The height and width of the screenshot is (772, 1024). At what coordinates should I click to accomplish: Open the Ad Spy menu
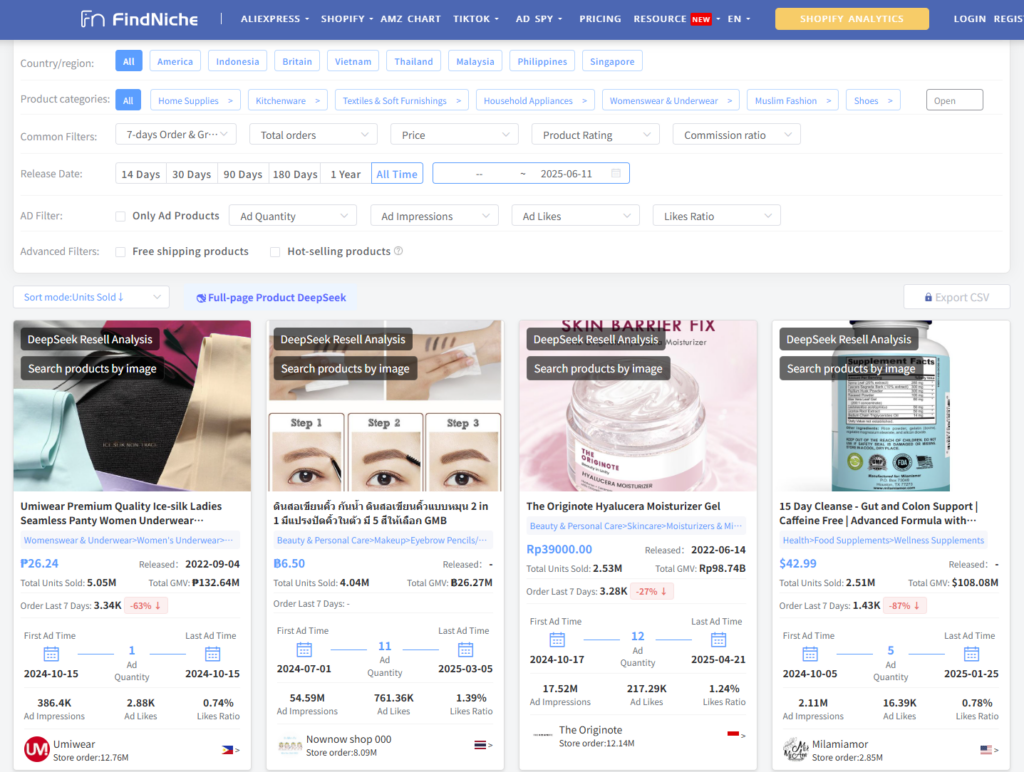coord(538,19)
